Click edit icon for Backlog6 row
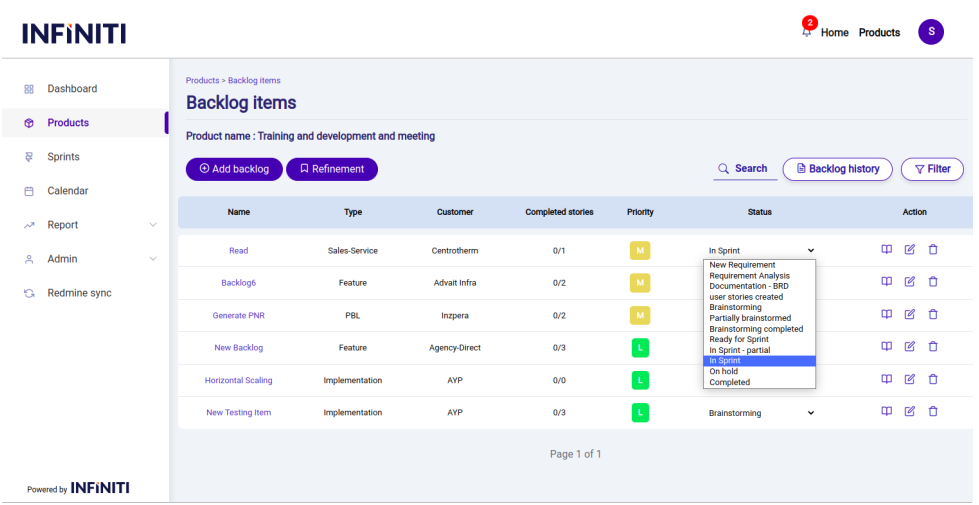This screenshot has width=979, height=505. [909, 282]
